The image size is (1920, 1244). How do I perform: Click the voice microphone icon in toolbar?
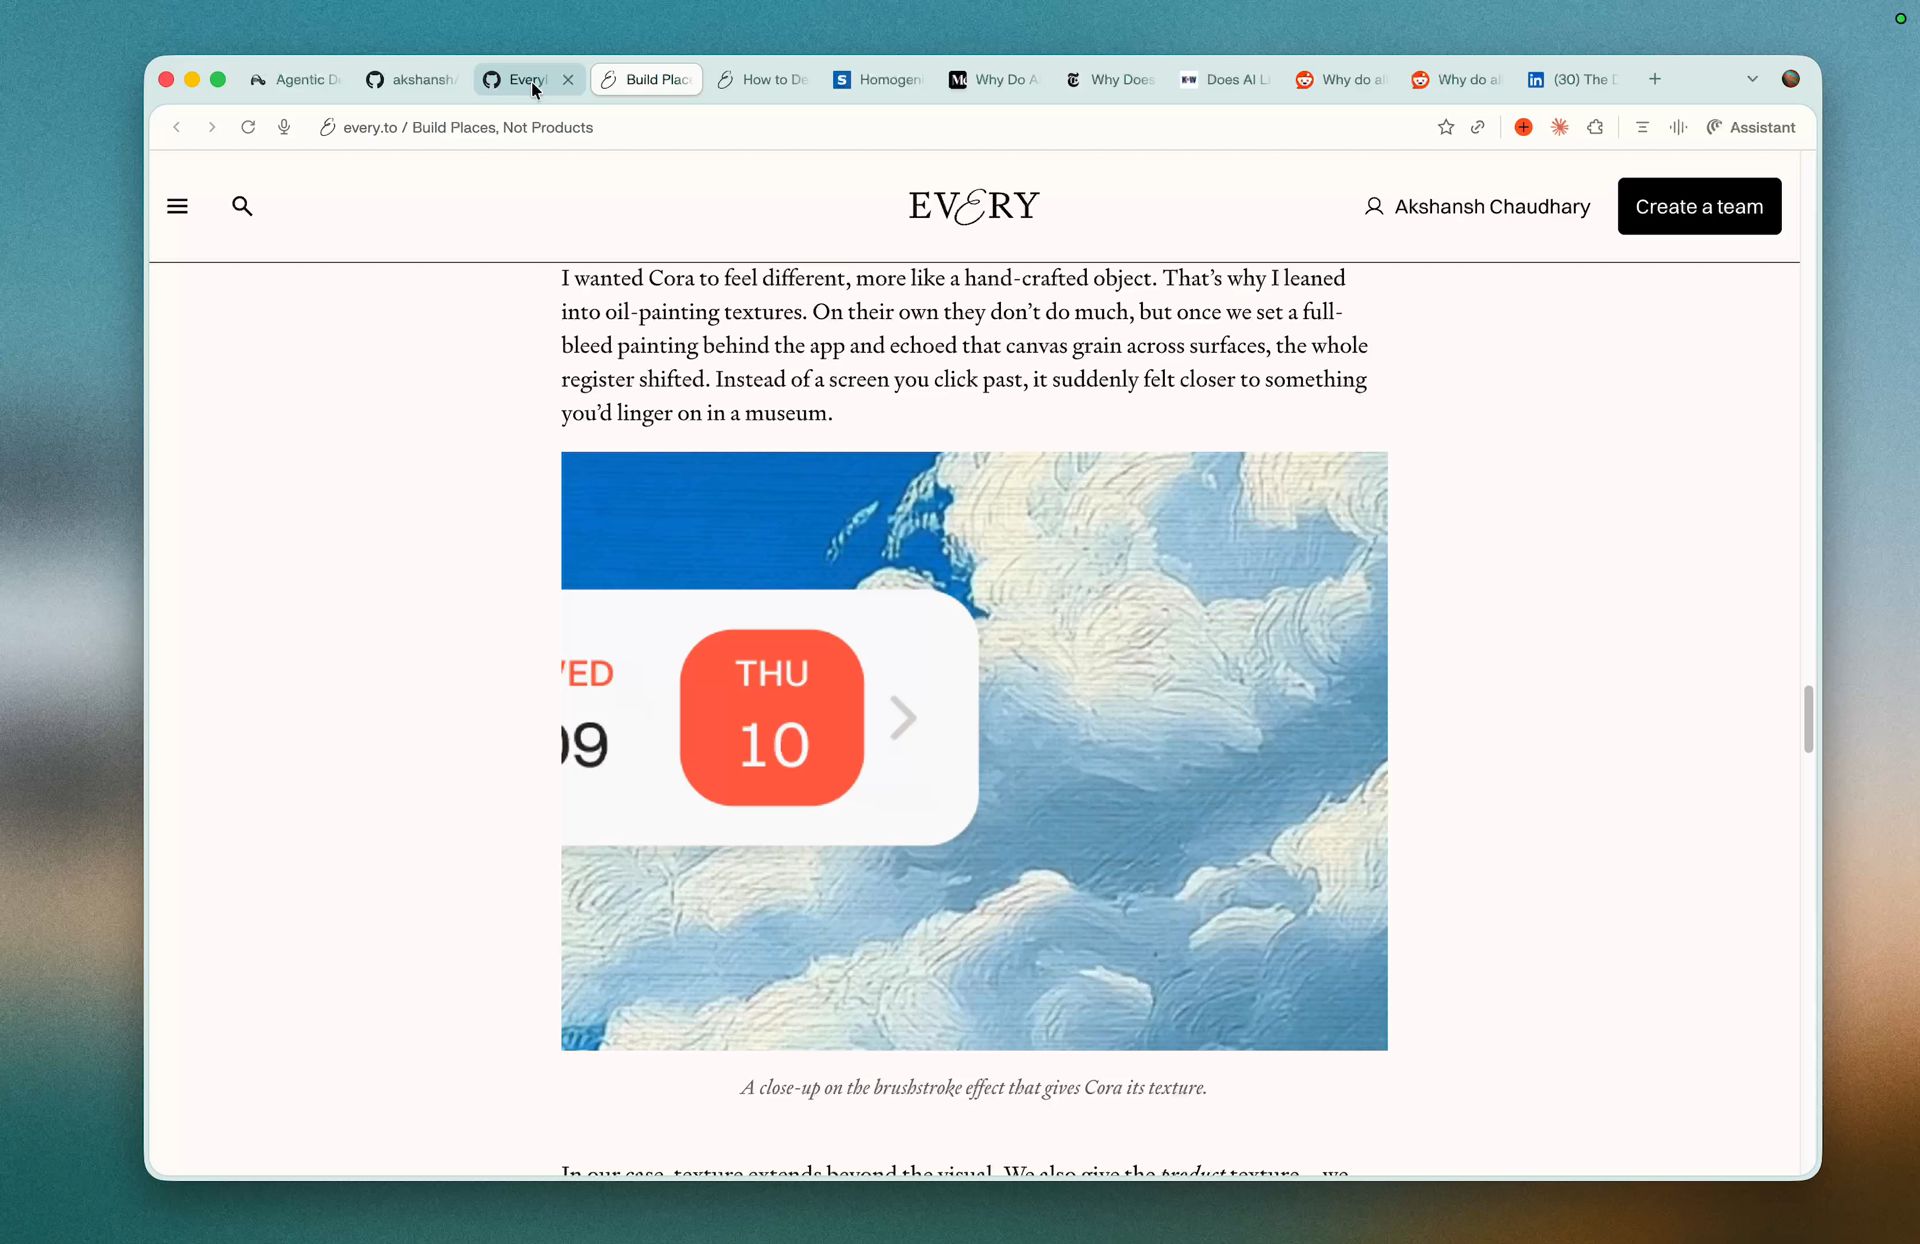[x=284, y=127]
